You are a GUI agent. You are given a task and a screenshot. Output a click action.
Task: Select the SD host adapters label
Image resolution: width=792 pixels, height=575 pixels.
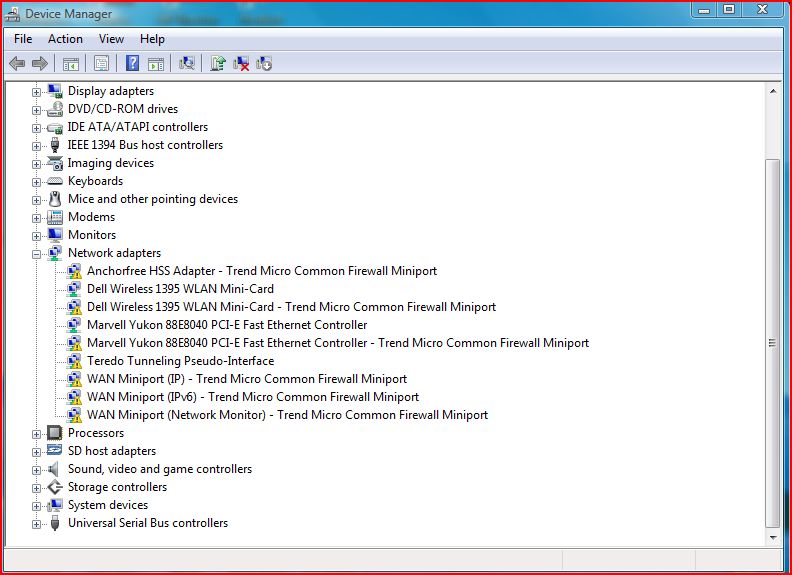pyautogui.click(x=112, y=451)
